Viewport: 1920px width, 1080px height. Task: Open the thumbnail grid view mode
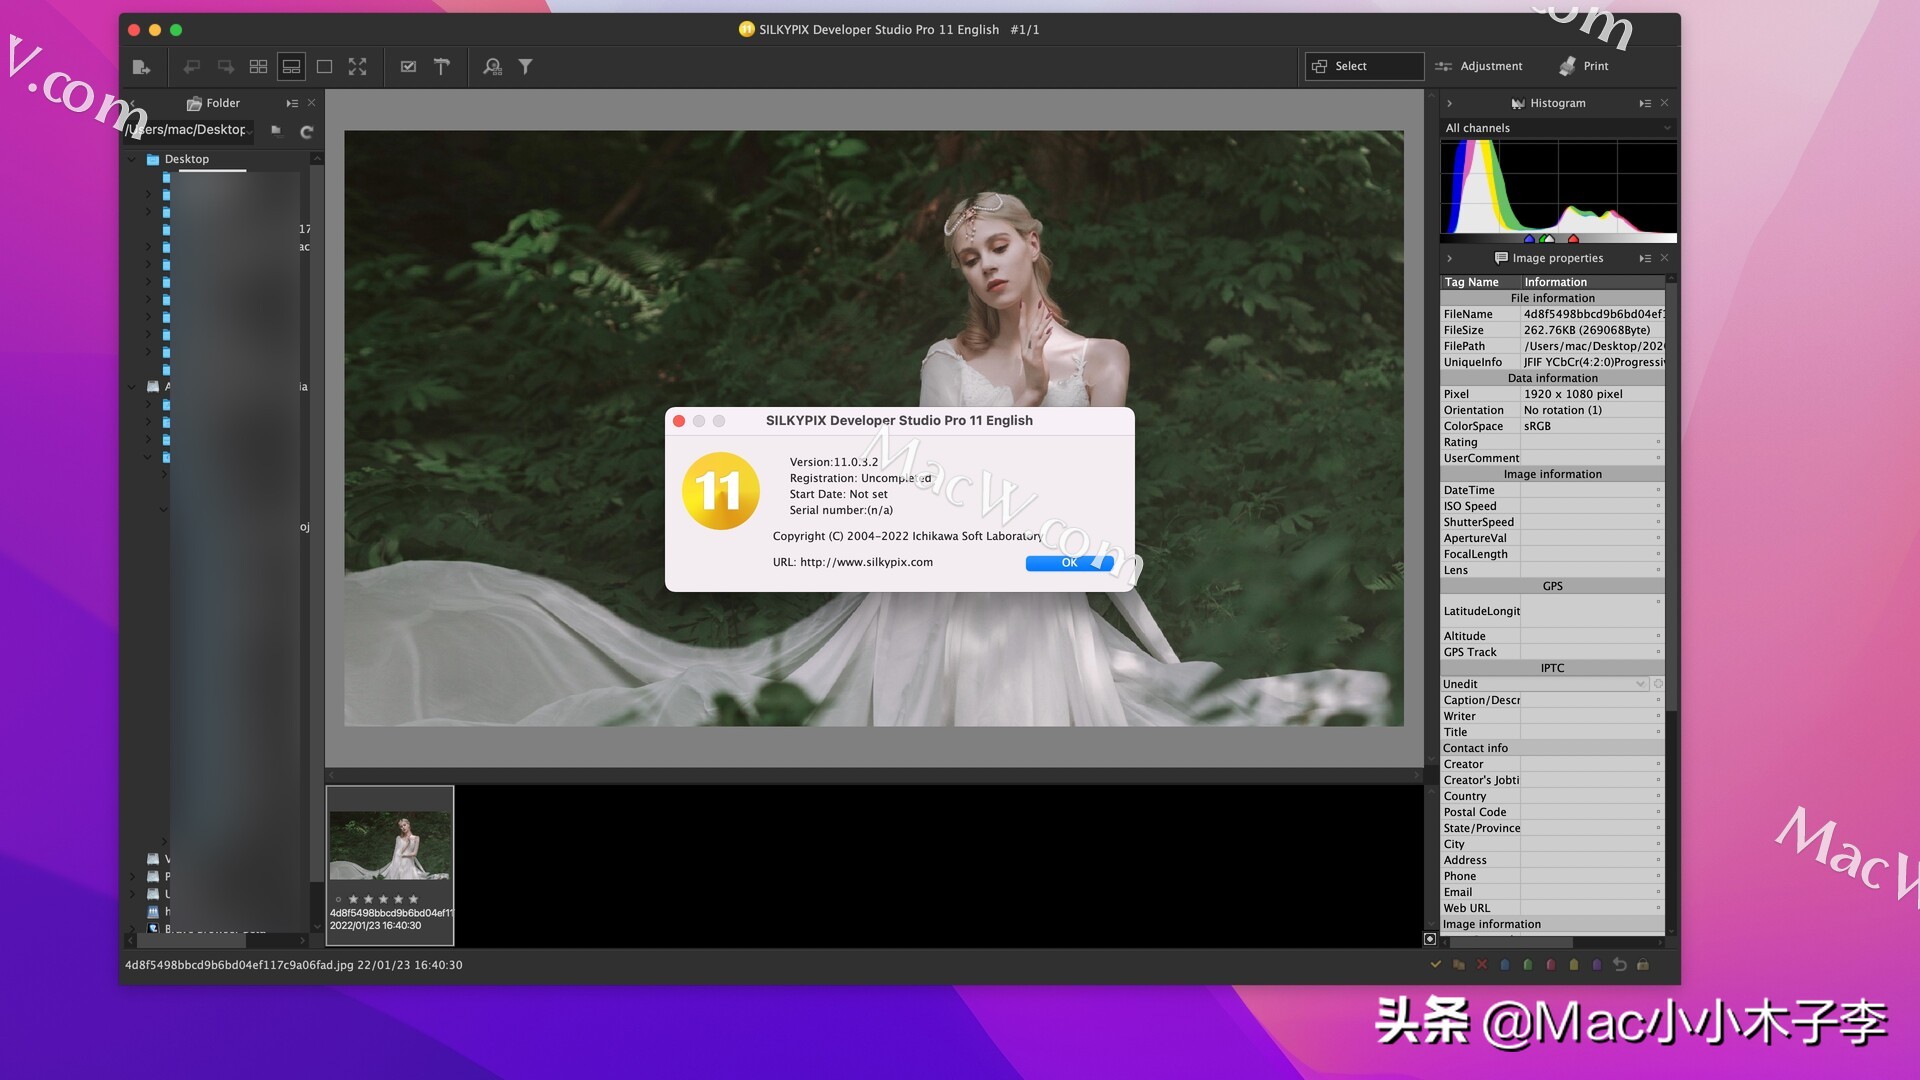pos(258,66)
